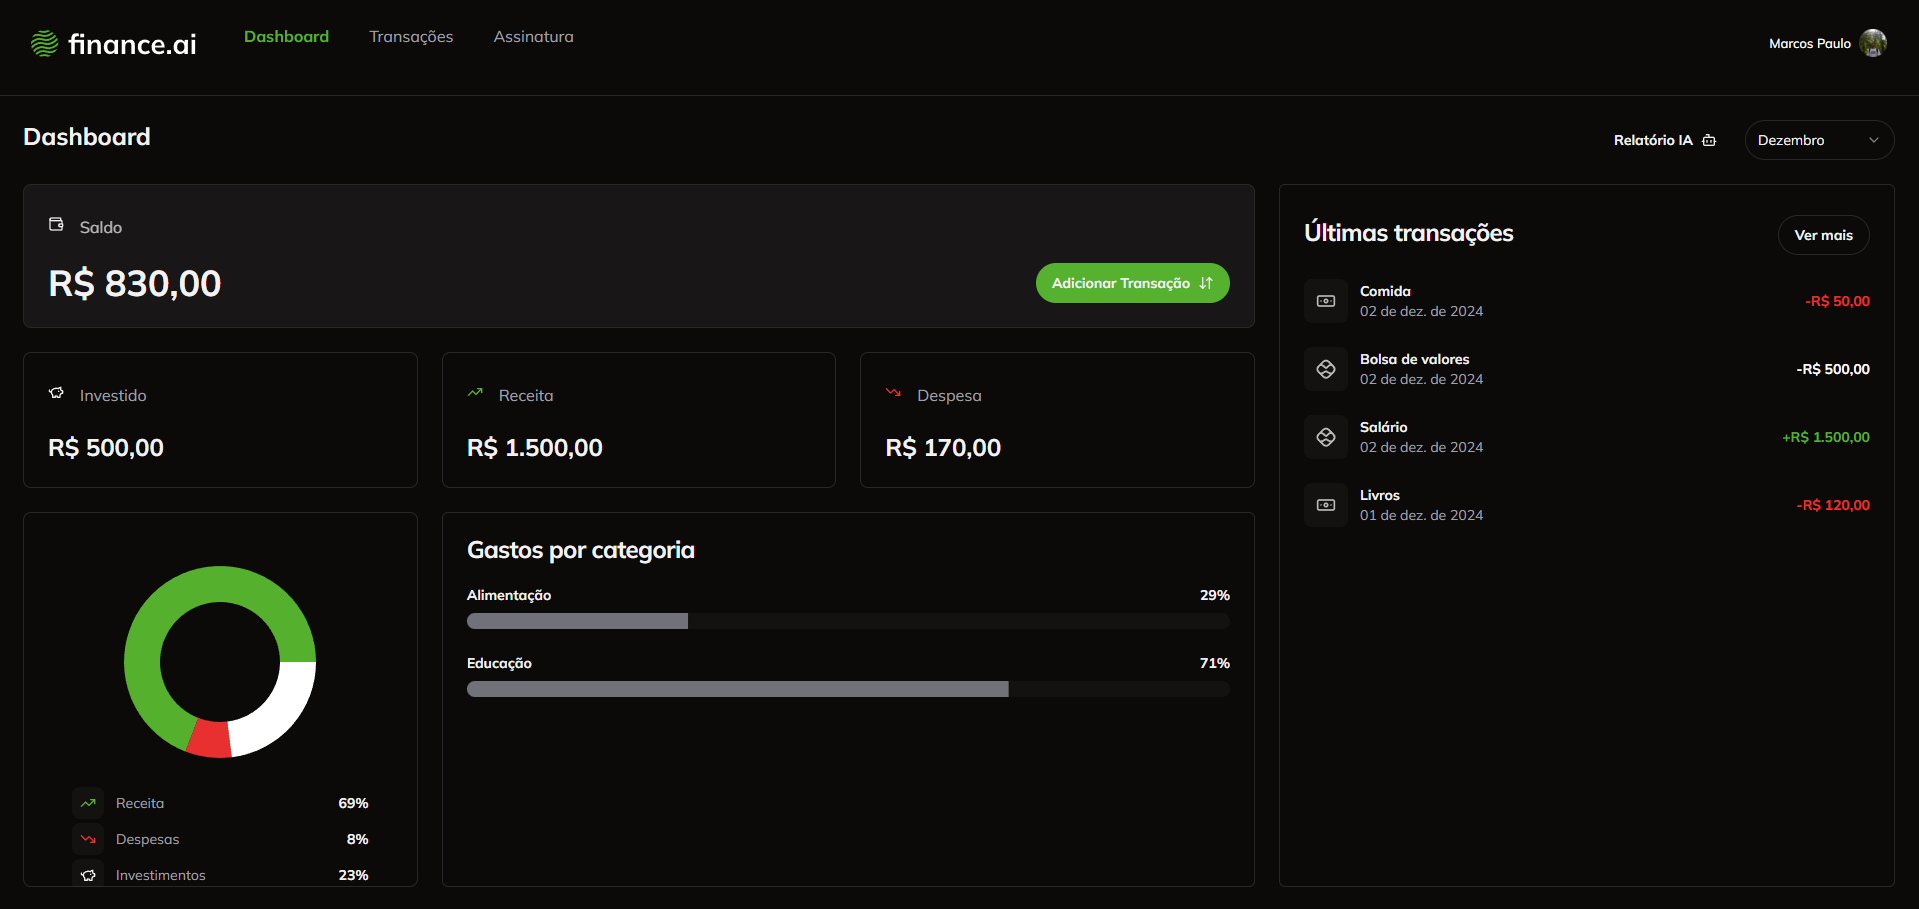Click the Ver mais button

[x=1823, y=235]
